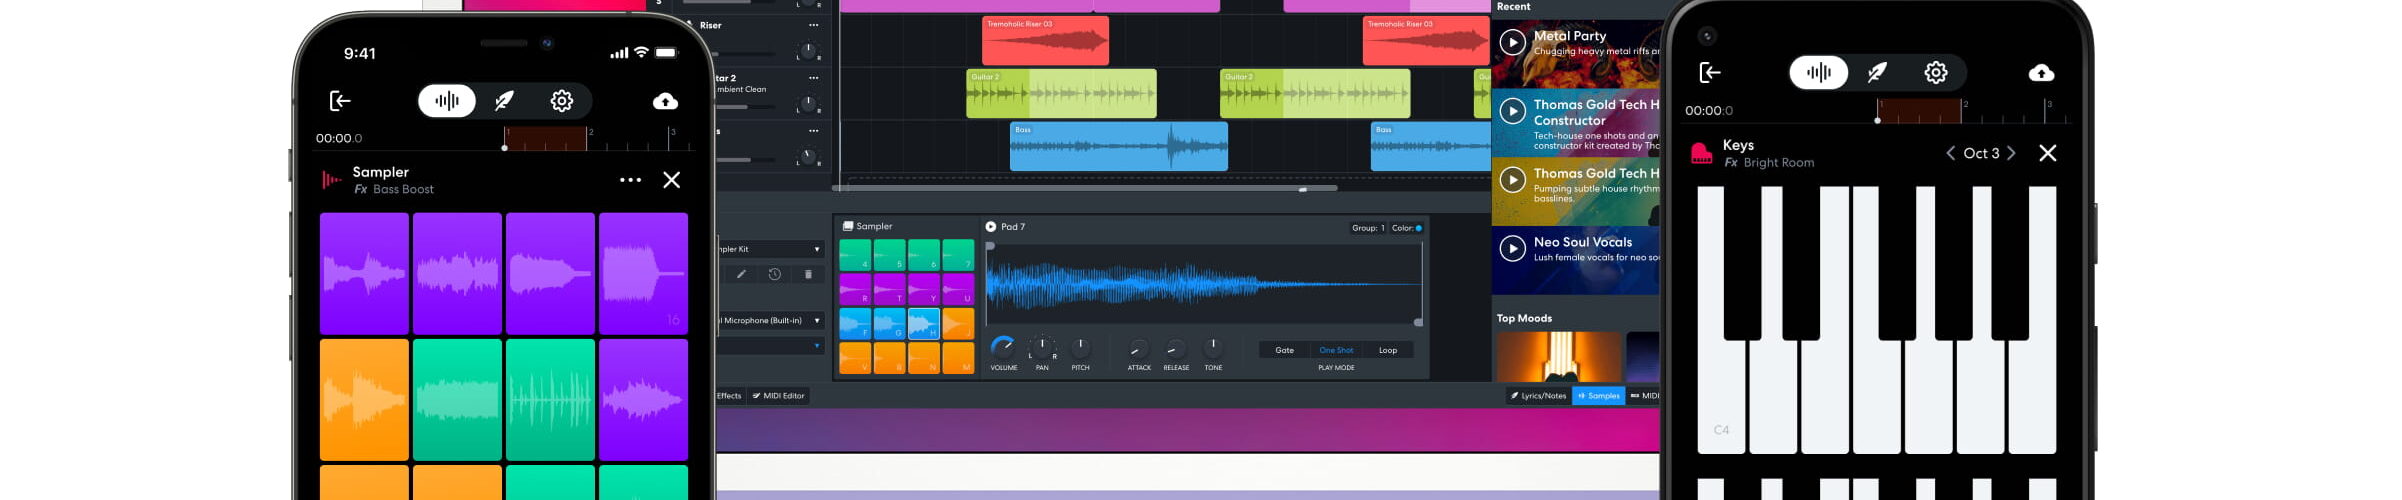
Task: Open settings gear on the right phone
Action: [1935, 72]
